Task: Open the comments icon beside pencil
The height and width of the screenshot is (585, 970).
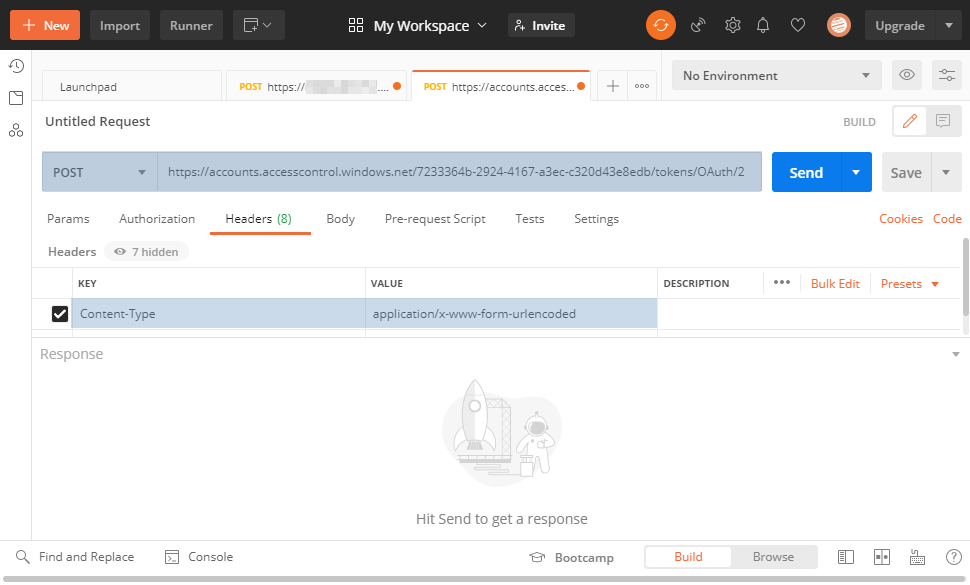Action: pos(943,121)
